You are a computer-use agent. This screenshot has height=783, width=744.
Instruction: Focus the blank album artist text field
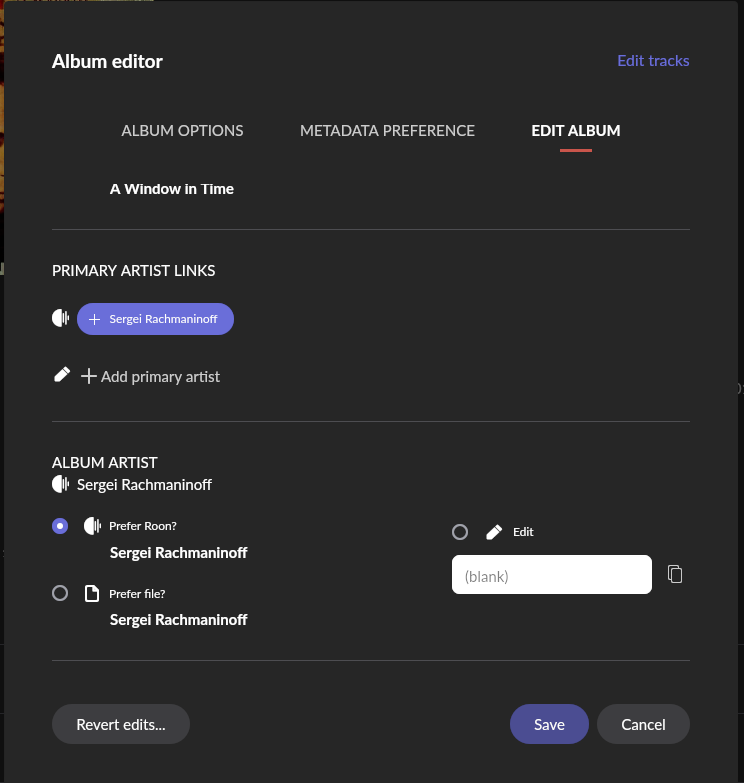552,575
